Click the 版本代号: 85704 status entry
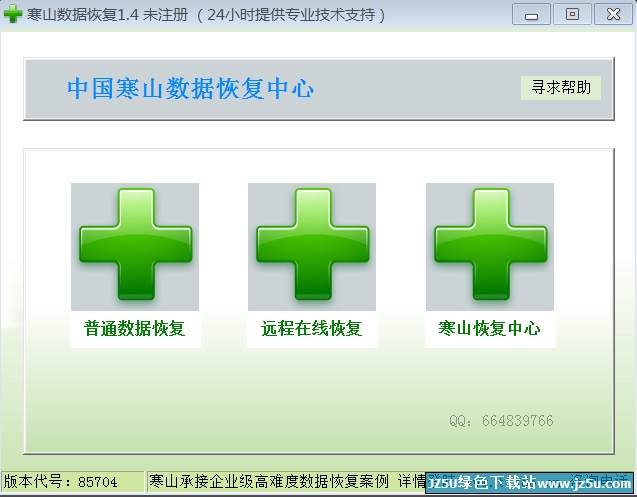Image resolution: width=637 pixels, height=497 pixels. (72, 482)
